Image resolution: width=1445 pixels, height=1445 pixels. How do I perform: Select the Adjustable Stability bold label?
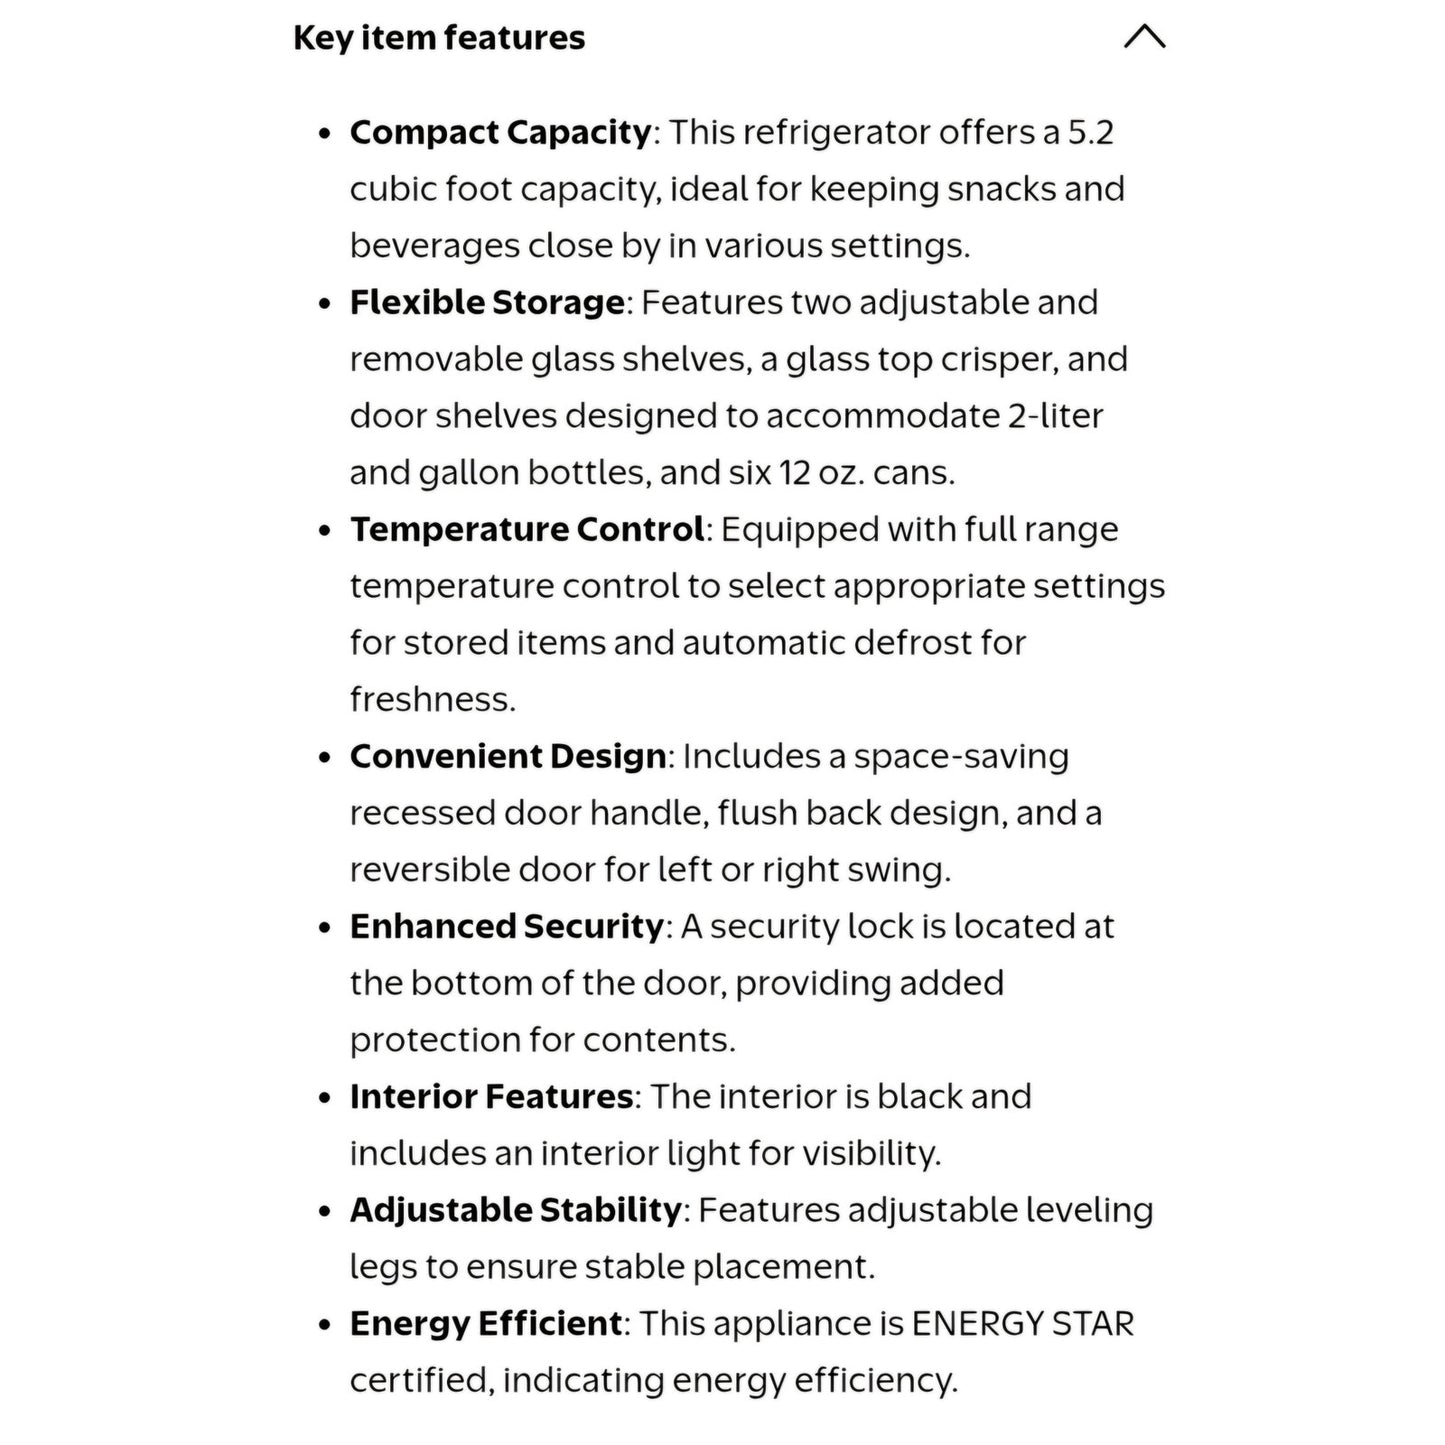pyautogui.click(x=516, y=1210)
